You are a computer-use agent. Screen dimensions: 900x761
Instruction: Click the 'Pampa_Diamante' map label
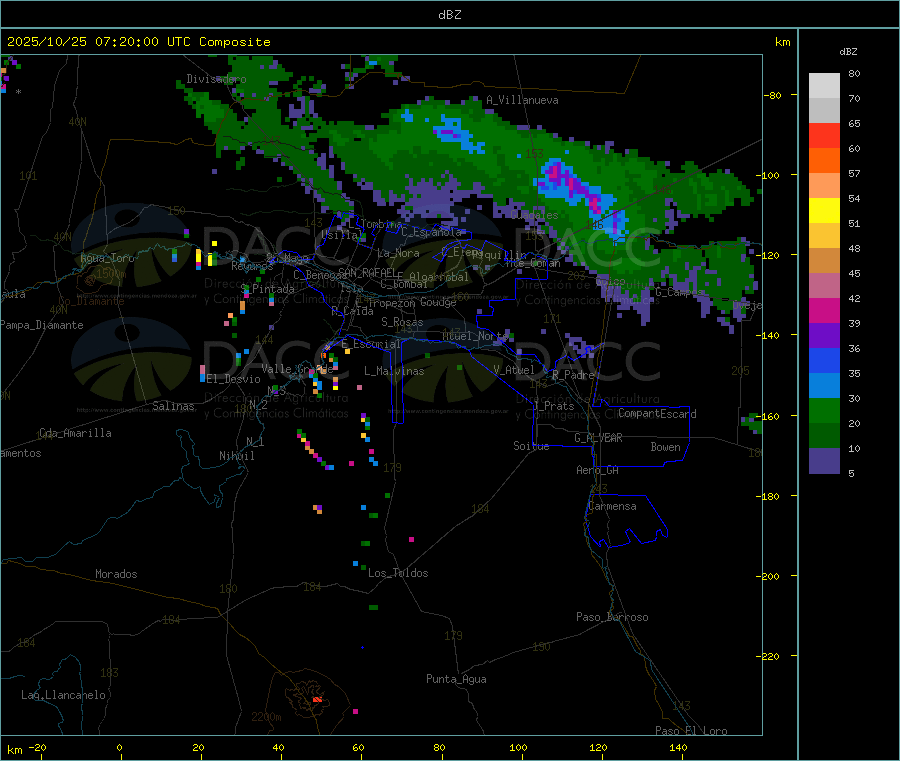pyautogui.click(x=41, y=325)
